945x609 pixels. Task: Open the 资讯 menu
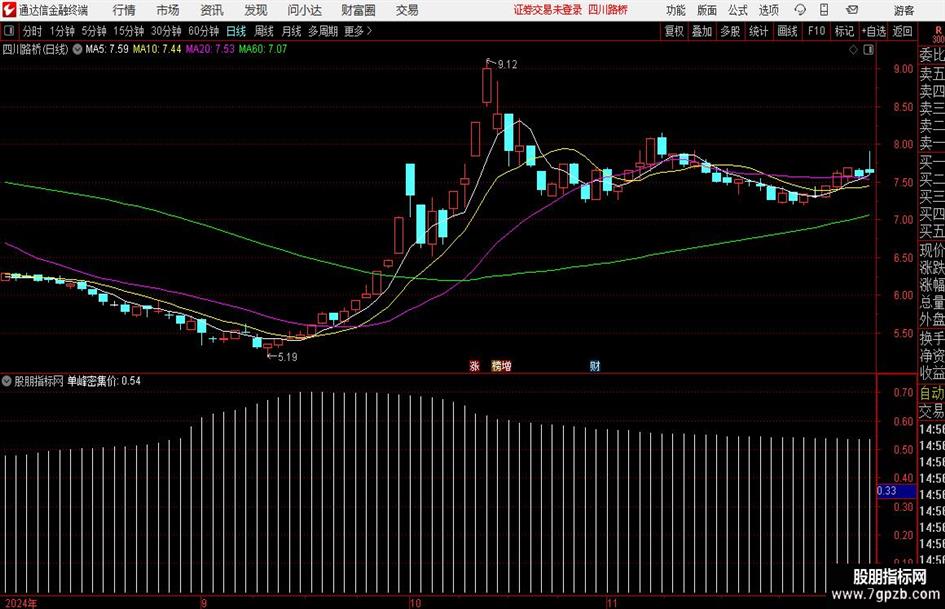click(x=212, y=10)
